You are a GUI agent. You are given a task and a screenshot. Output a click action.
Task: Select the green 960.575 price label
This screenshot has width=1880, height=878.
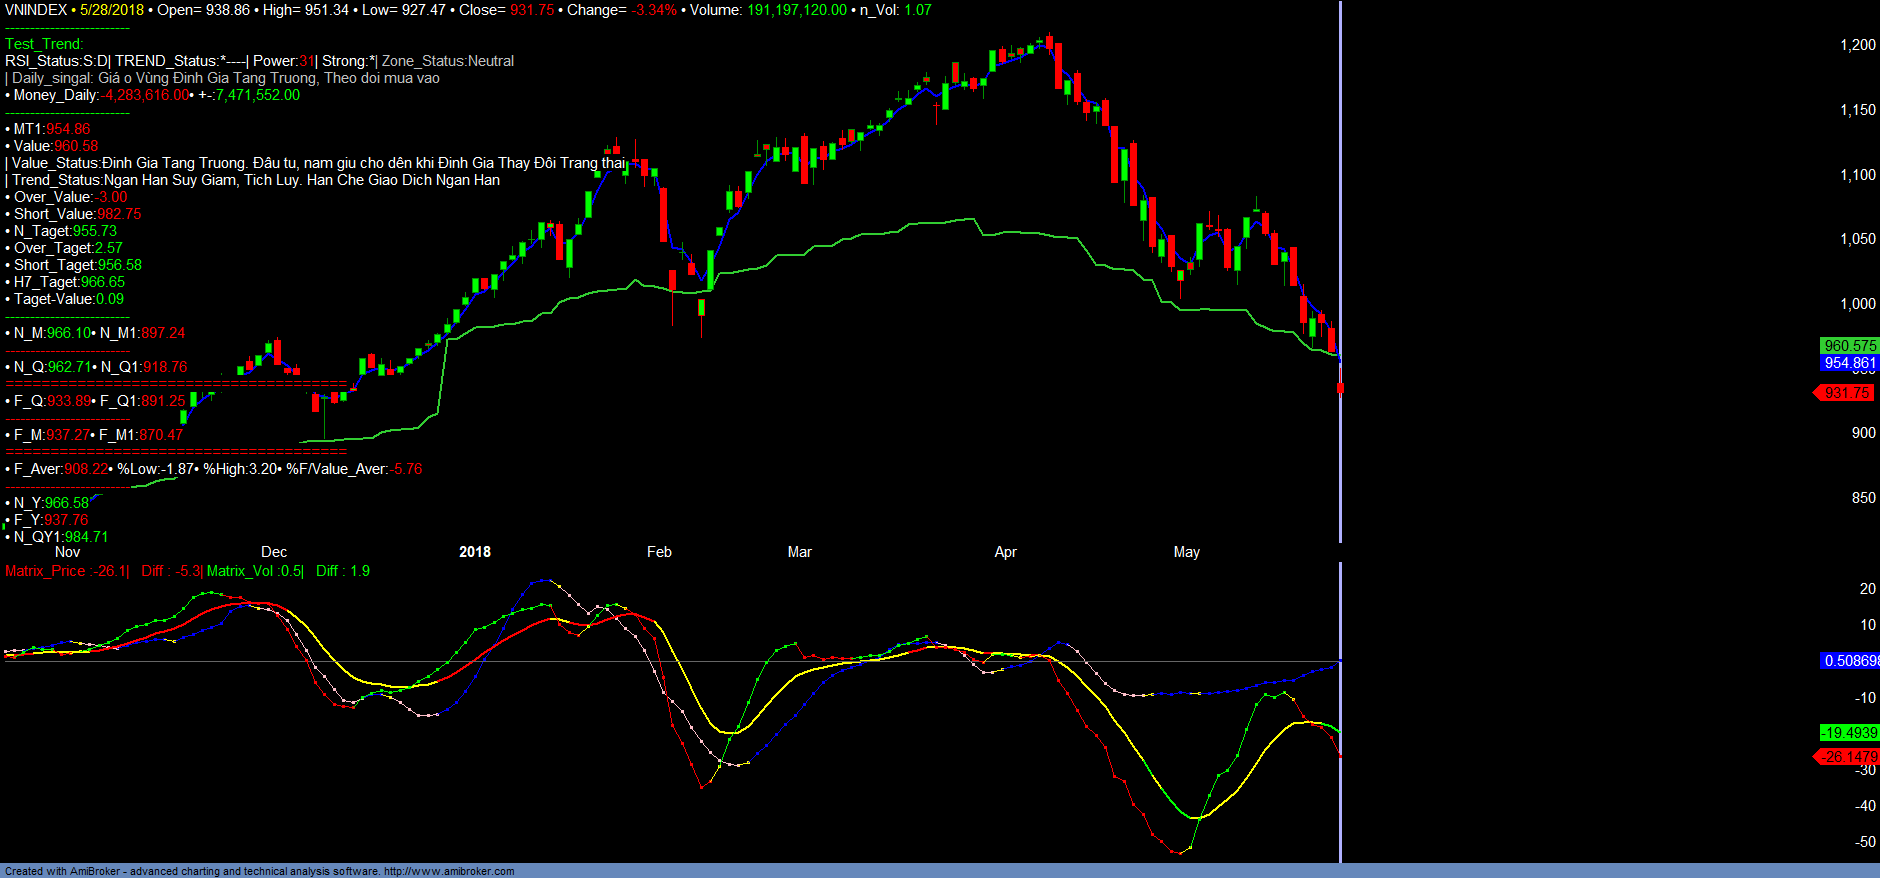click(1849, 346)
